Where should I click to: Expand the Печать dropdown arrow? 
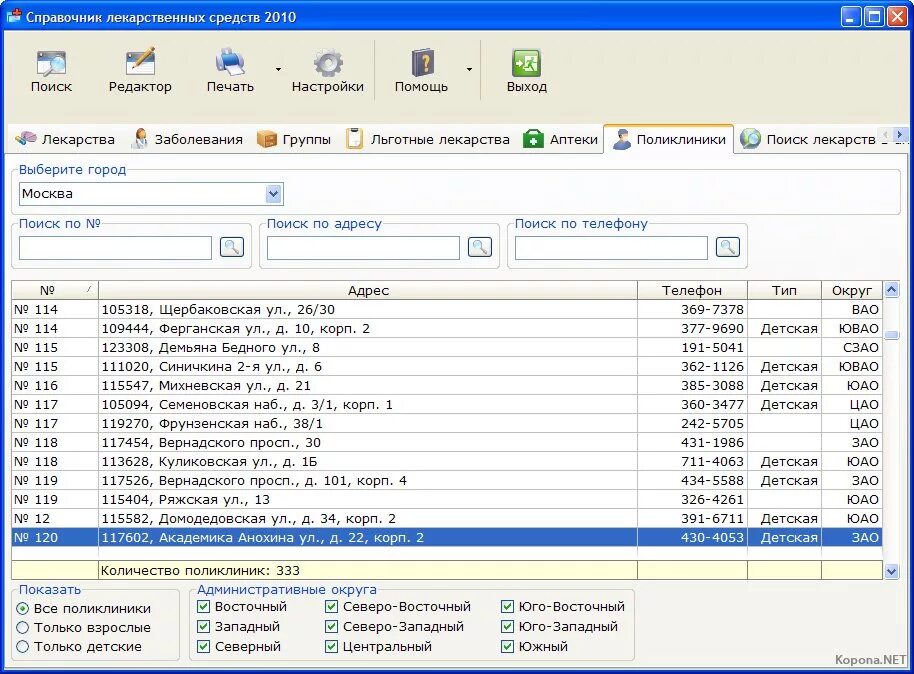[x=279, y=69]
